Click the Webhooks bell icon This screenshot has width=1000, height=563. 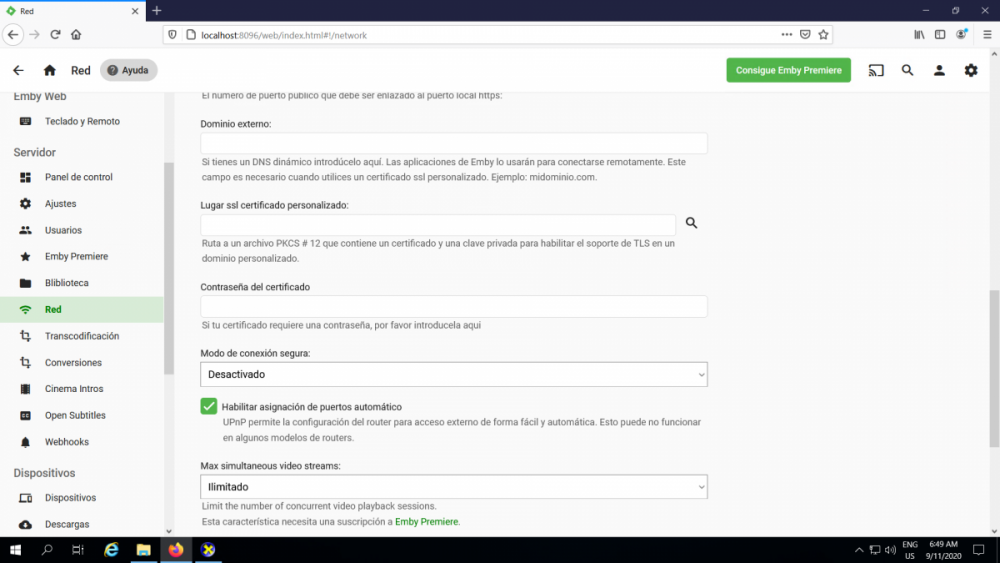click(26, 442)
